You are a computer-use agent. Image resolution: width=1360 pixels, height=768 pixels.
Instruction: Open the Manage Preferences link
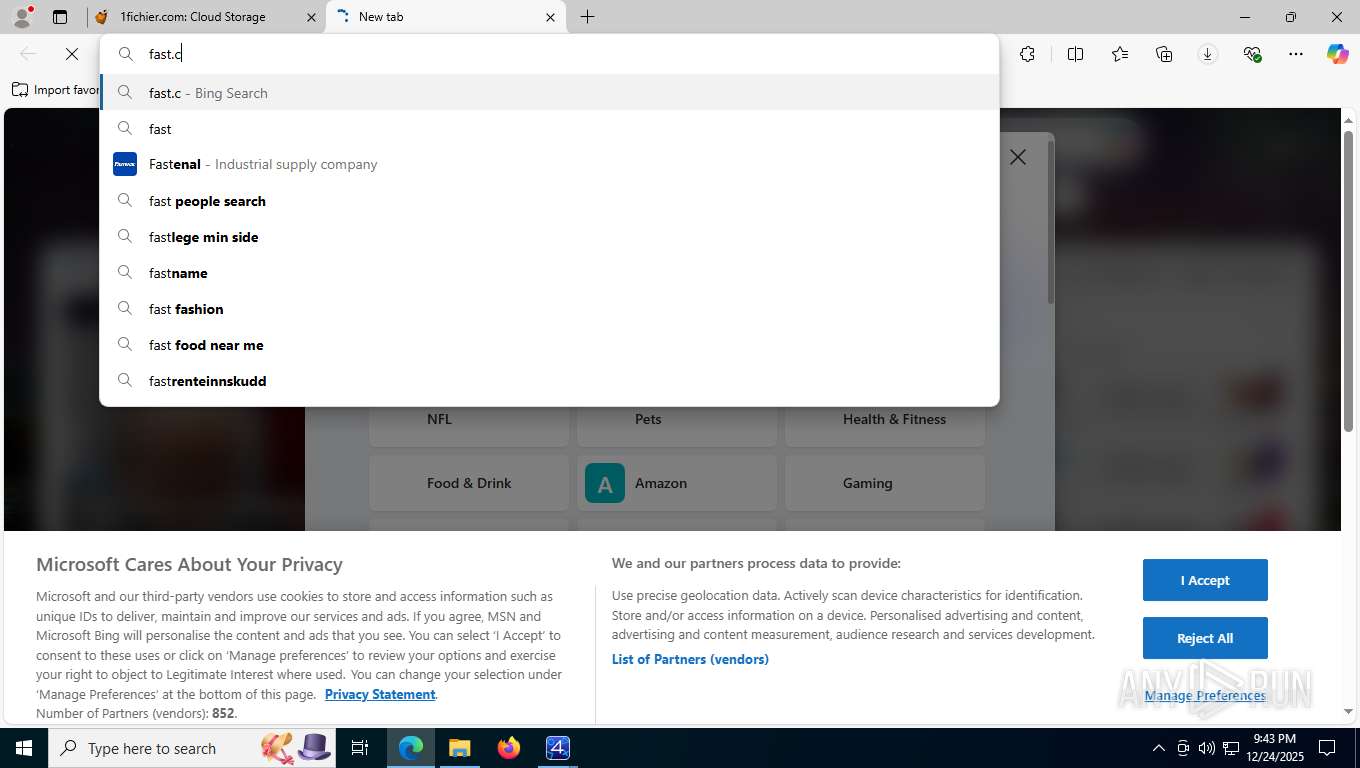click(x=1205, y=696)
